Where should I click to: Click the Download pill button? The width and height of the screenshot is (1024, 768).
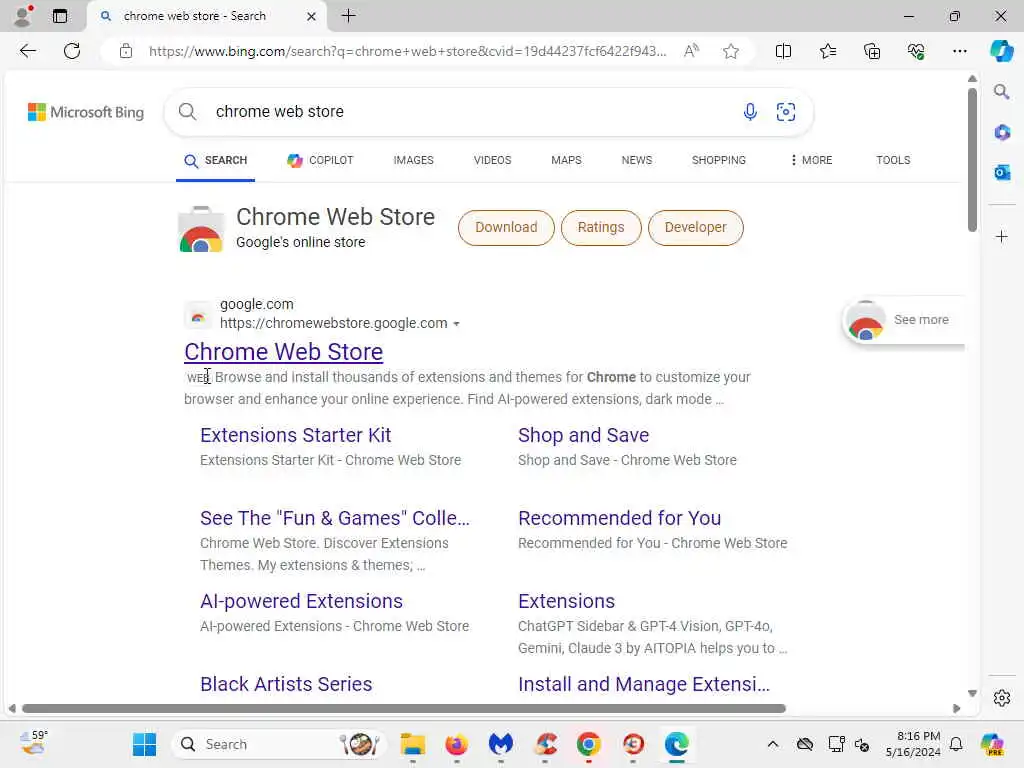coord(506,228)
